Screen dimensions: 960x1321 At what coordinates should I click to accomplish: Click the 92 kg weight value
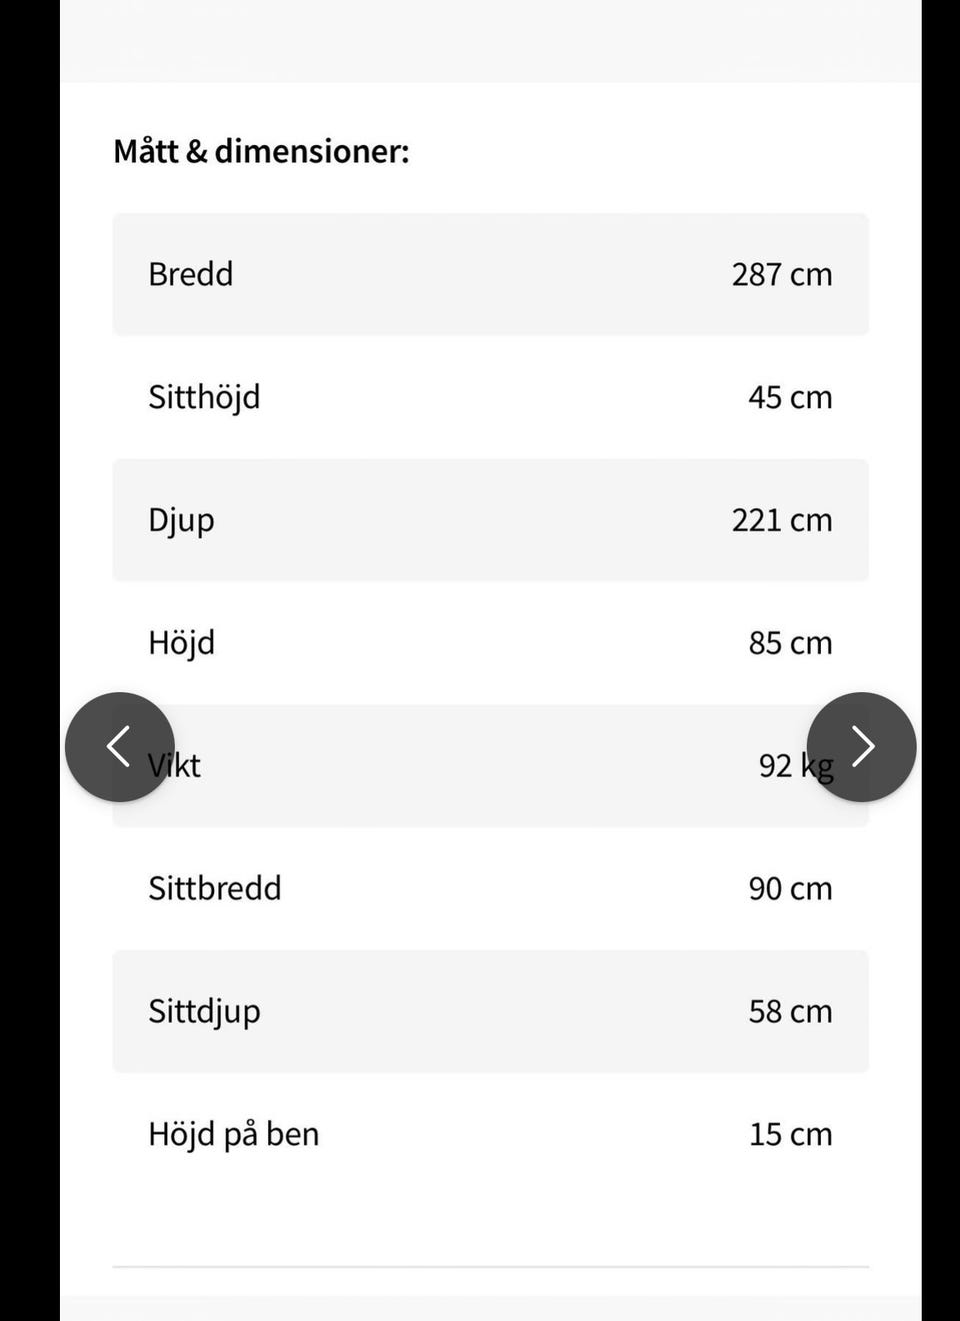(796, 767)
